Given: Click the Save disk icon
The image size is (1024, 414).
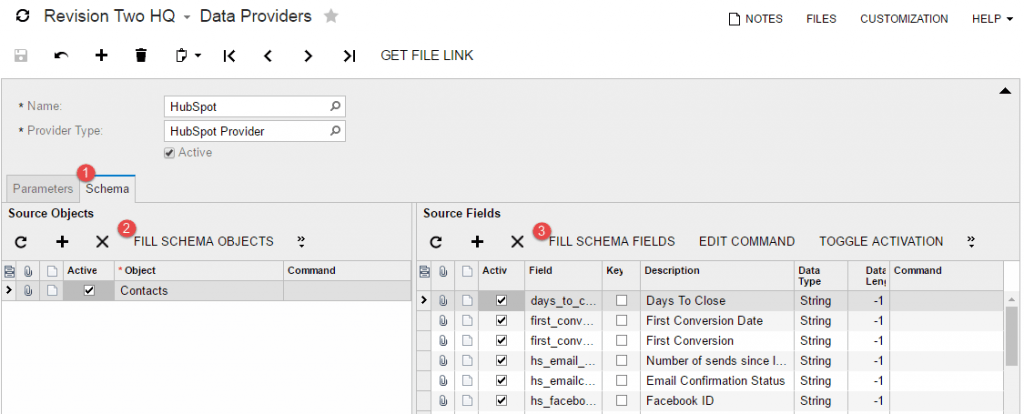Looking at the screenshot, I should pyautogui.click(x=21, y=56).
